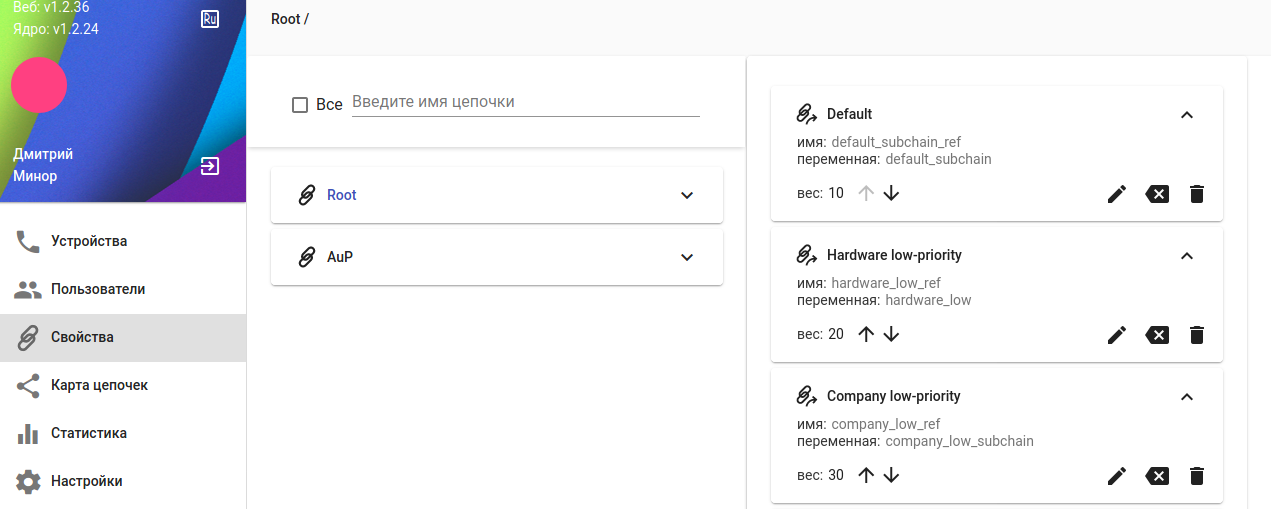Move Company low-priority down in weight

892,475
